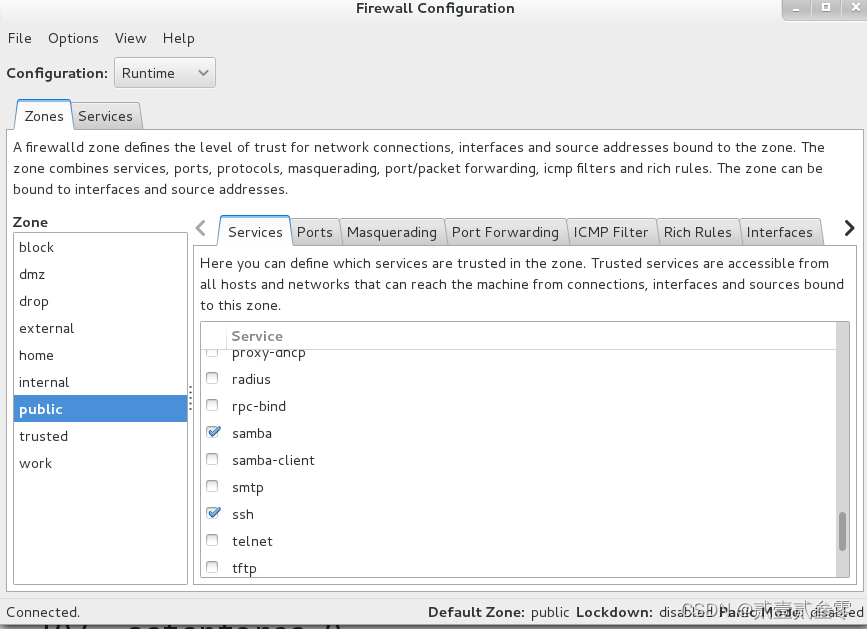Open the top-level Services tab
867x629 pixels.
[106, 116]
